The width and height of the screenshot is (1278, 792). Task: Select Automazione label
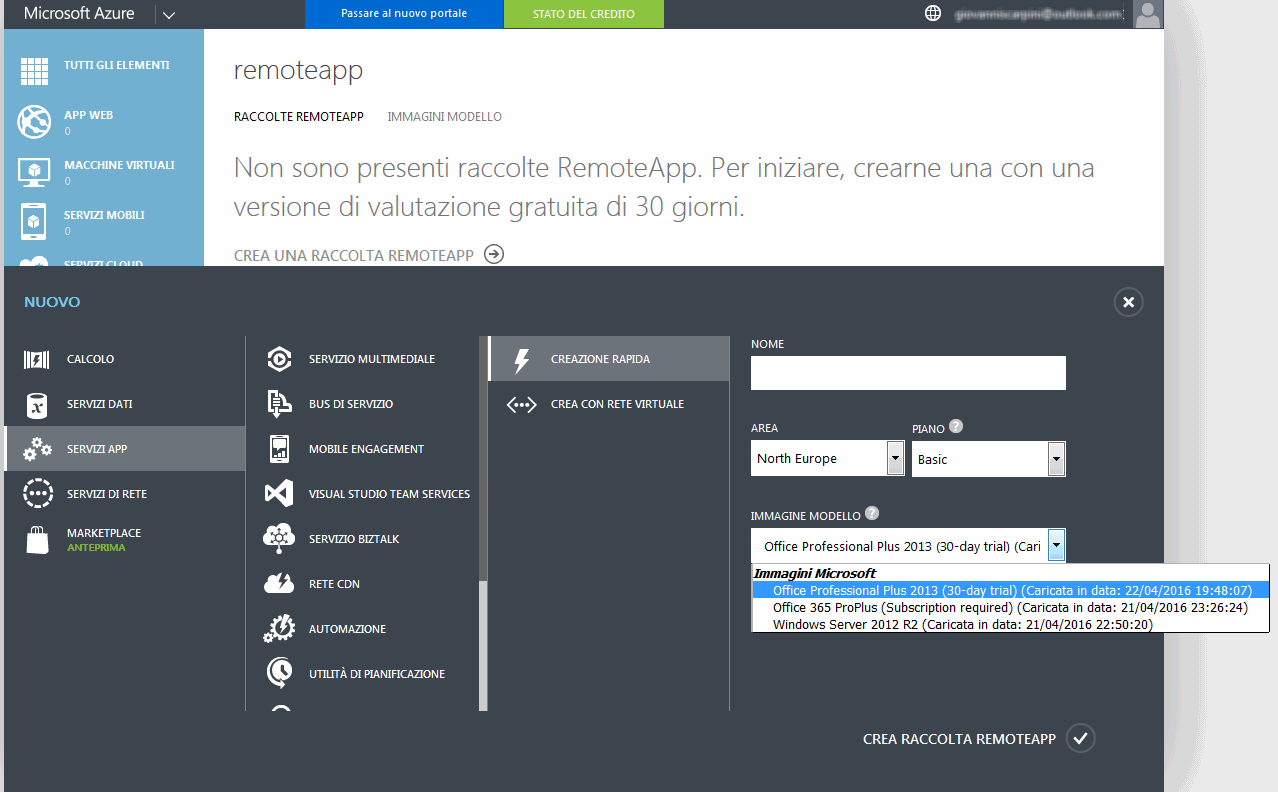click(347, 629)
